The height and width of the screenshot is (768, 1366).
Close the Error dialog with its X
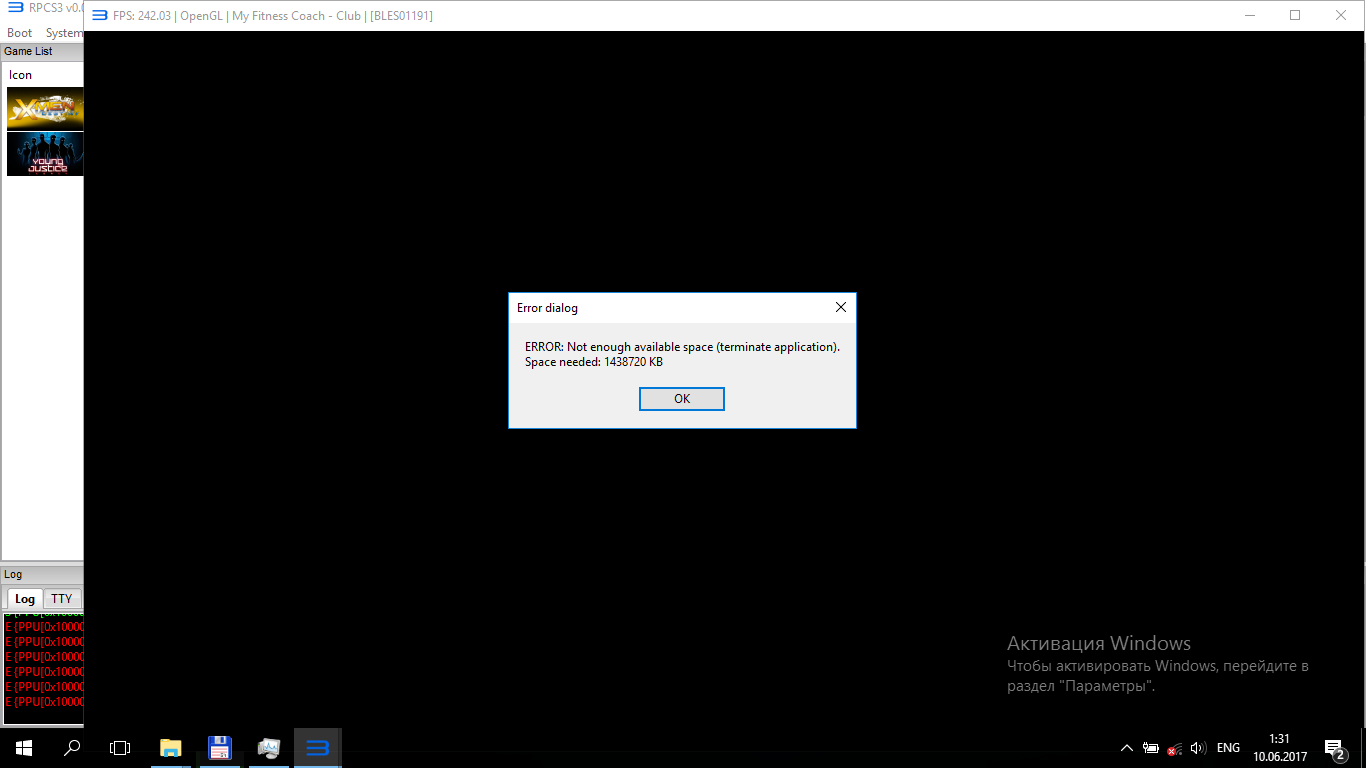pos(841,308)
